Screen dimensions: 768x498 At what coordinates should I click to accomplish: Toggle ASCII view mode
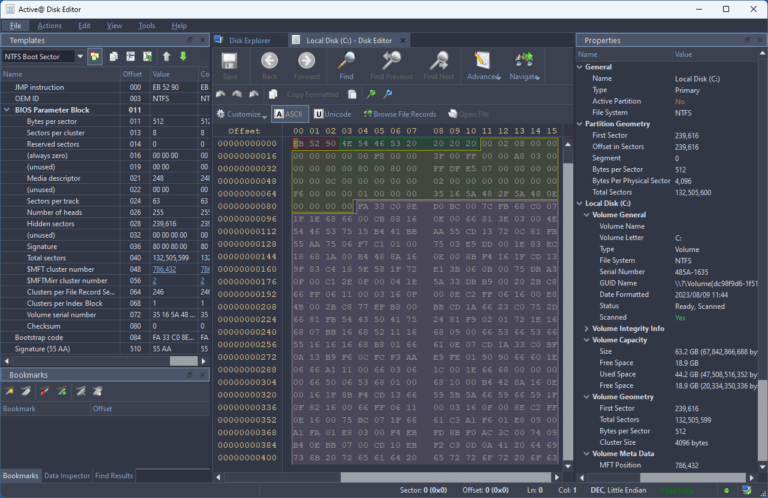pos(289,114)
